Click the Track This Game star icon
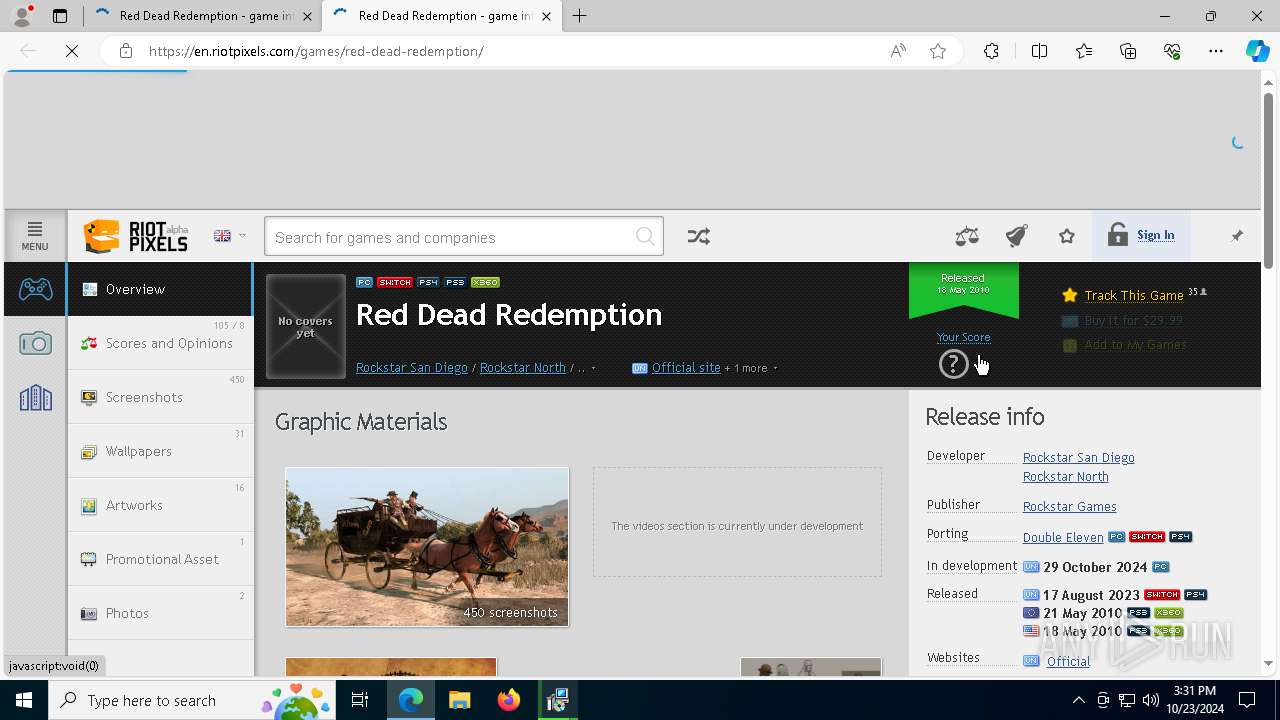 tap(1070, 295)
